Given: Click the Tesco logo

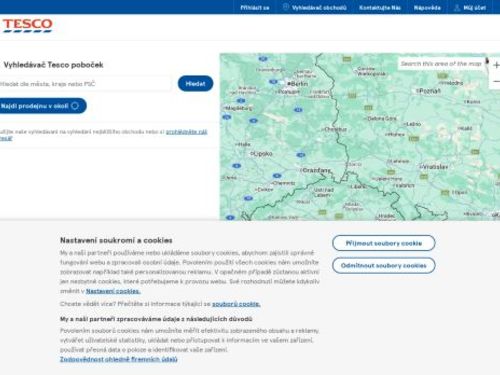Looking at the screenshot, I should [28, 25].
